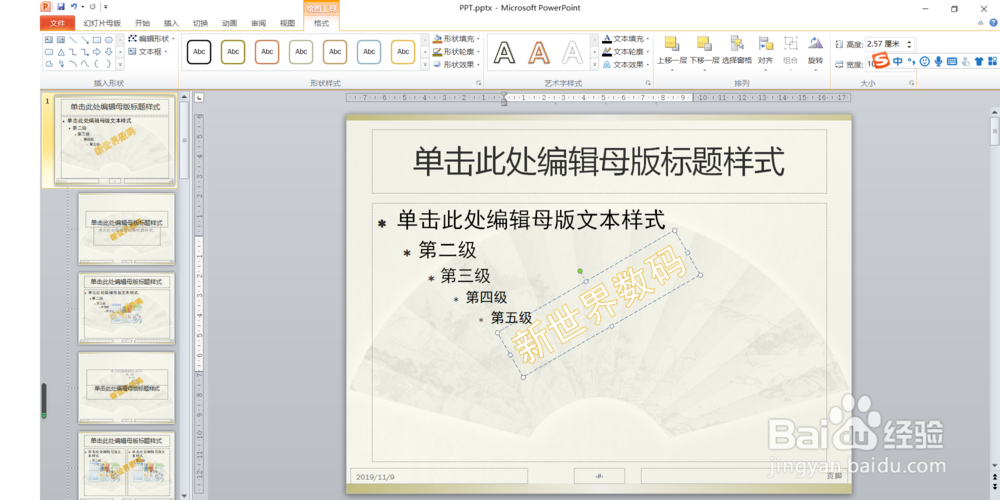Click the 对齐 align icon
The image size is (1000, 500).
click(x=765, y=43)
